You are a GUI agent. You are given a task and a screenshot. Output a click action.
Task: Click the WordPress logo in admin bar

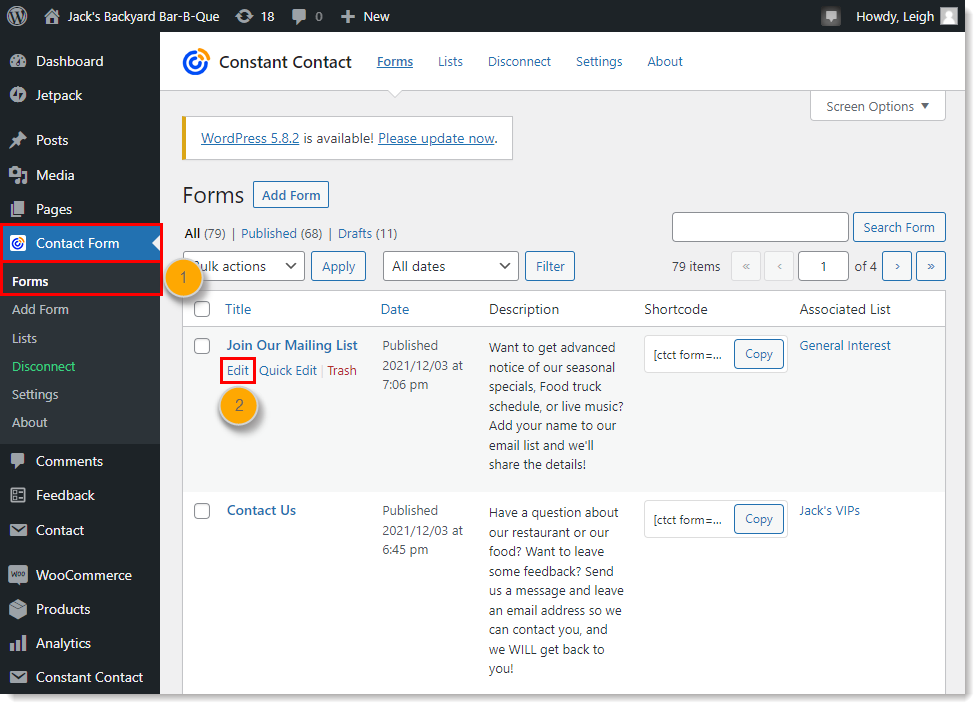(x=17, y=16)
